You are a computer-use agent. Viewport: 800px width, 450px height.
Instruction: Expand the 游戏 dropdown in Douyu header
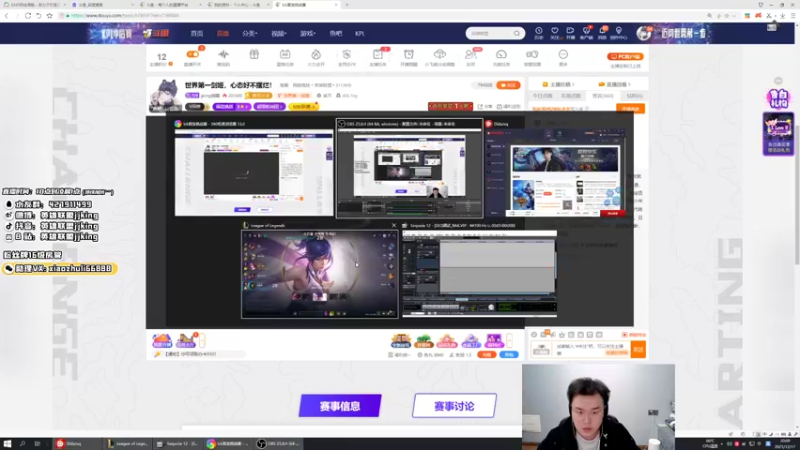click(x=308, y=33)
